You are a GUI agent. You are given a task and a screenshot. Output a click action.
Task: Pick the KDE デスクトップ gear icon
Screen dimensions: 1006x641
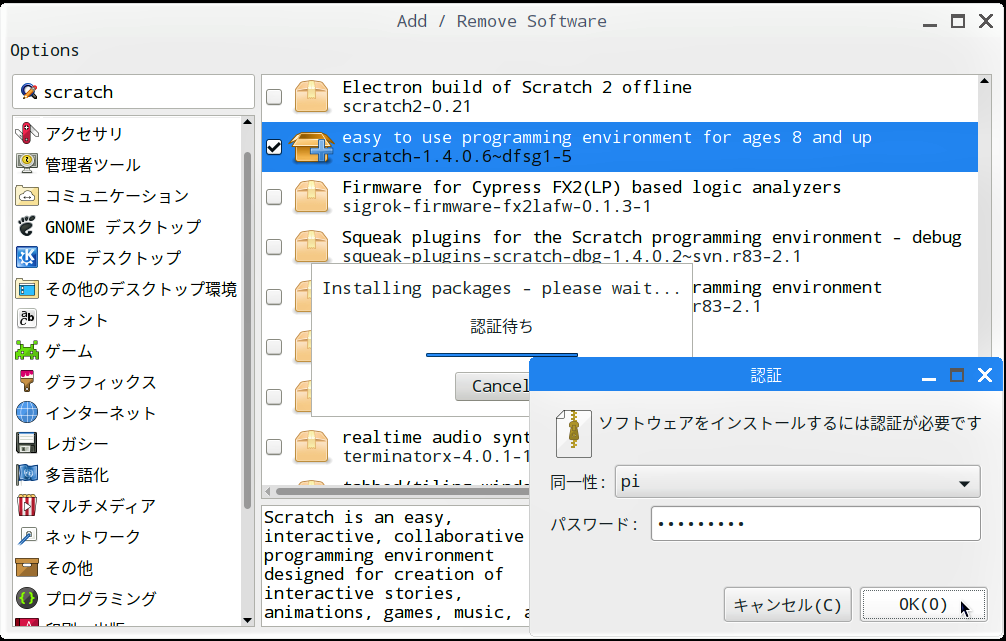click(x=26, y=257)
